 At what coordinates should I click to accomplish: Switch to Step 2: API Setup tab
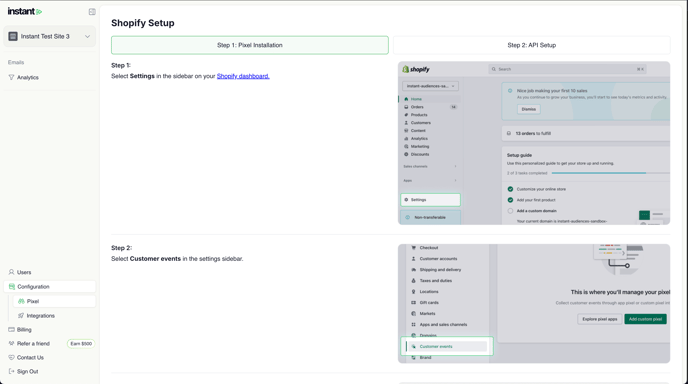point(531,45)
